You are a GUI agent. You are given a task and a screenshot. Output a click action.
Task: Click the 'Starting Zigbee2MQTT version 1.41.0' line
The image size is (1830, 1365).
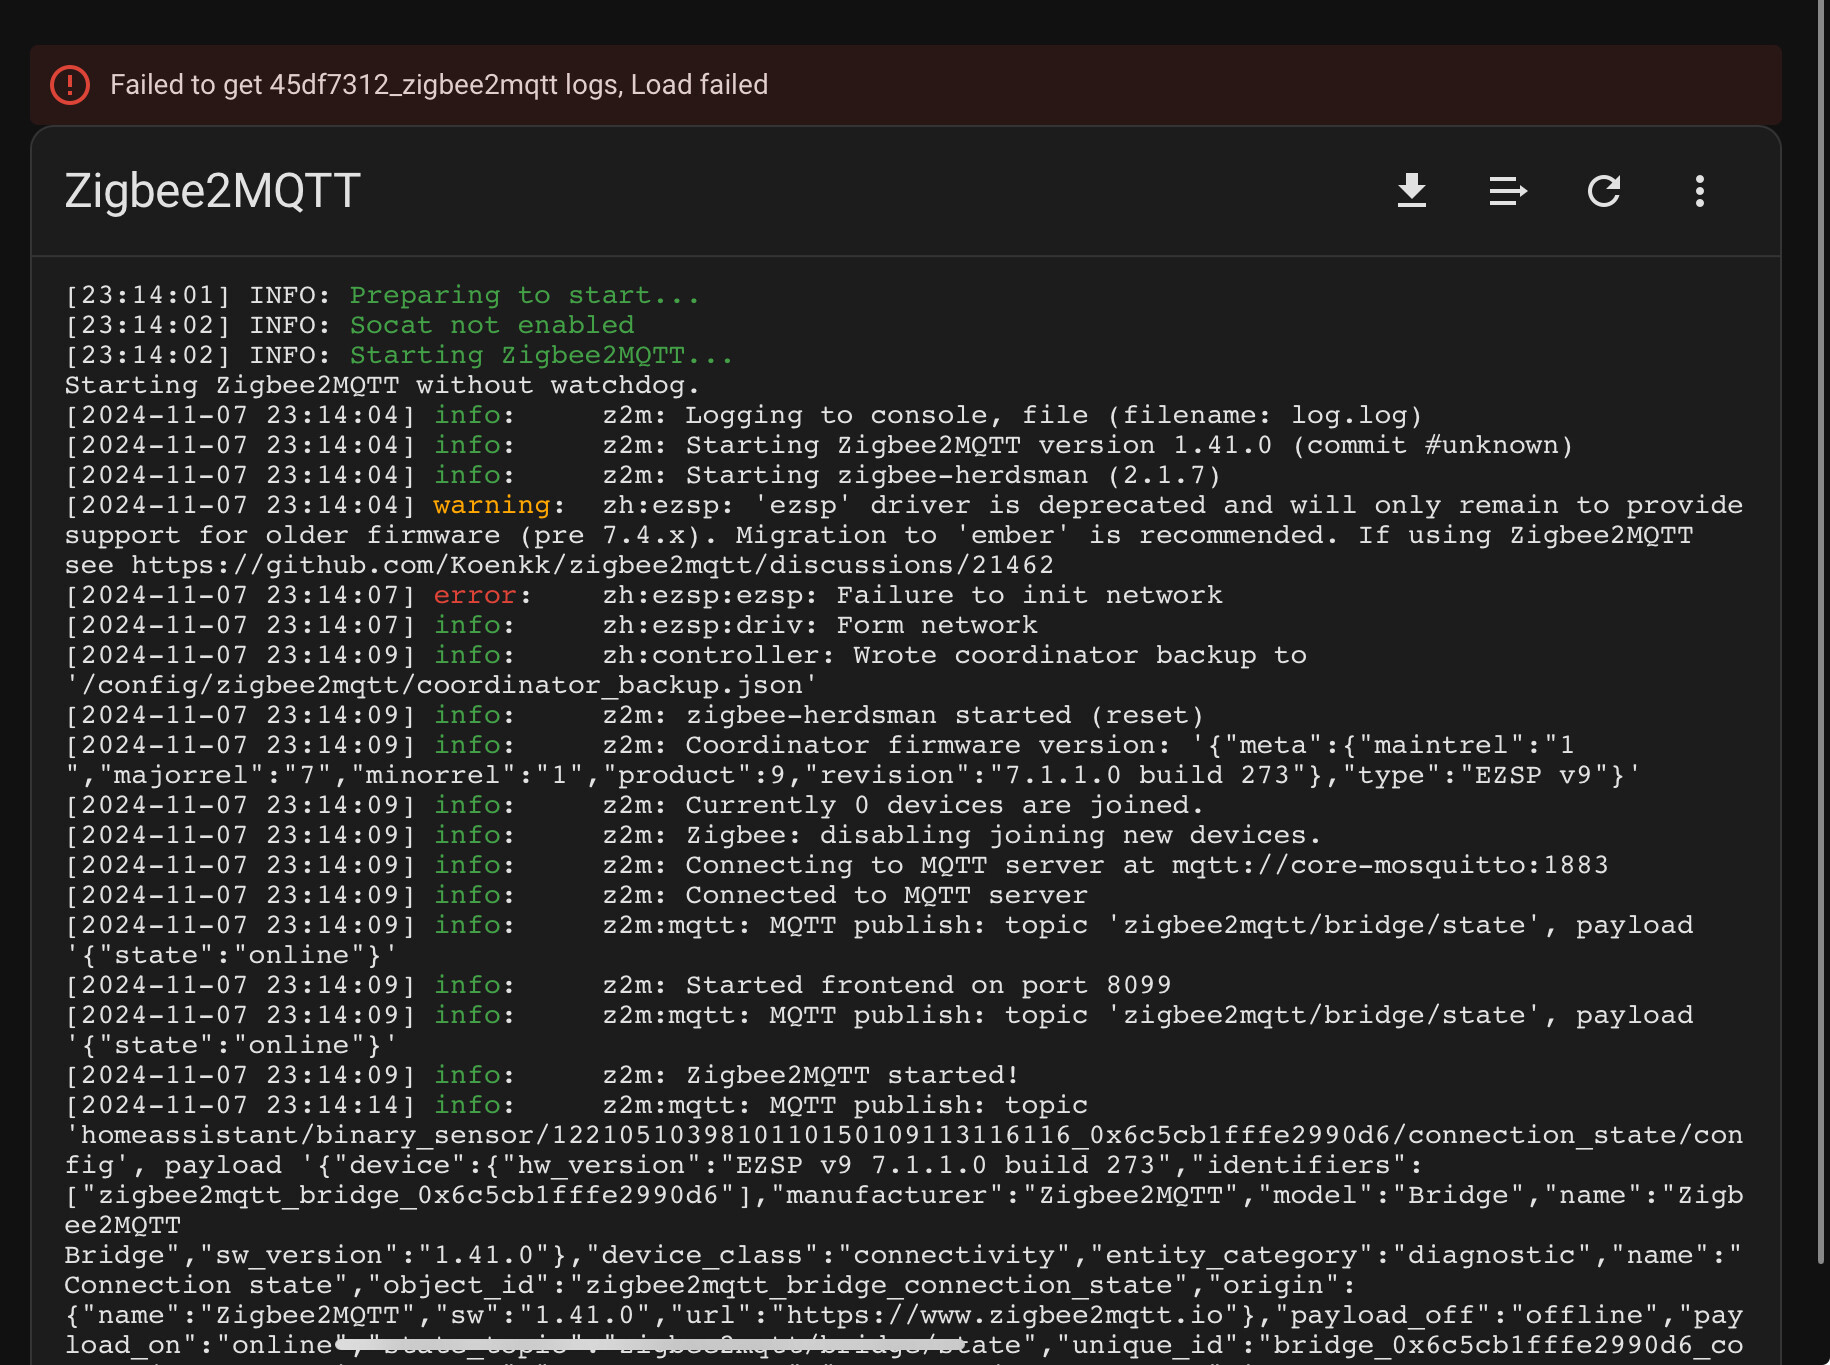click(819, 446)
